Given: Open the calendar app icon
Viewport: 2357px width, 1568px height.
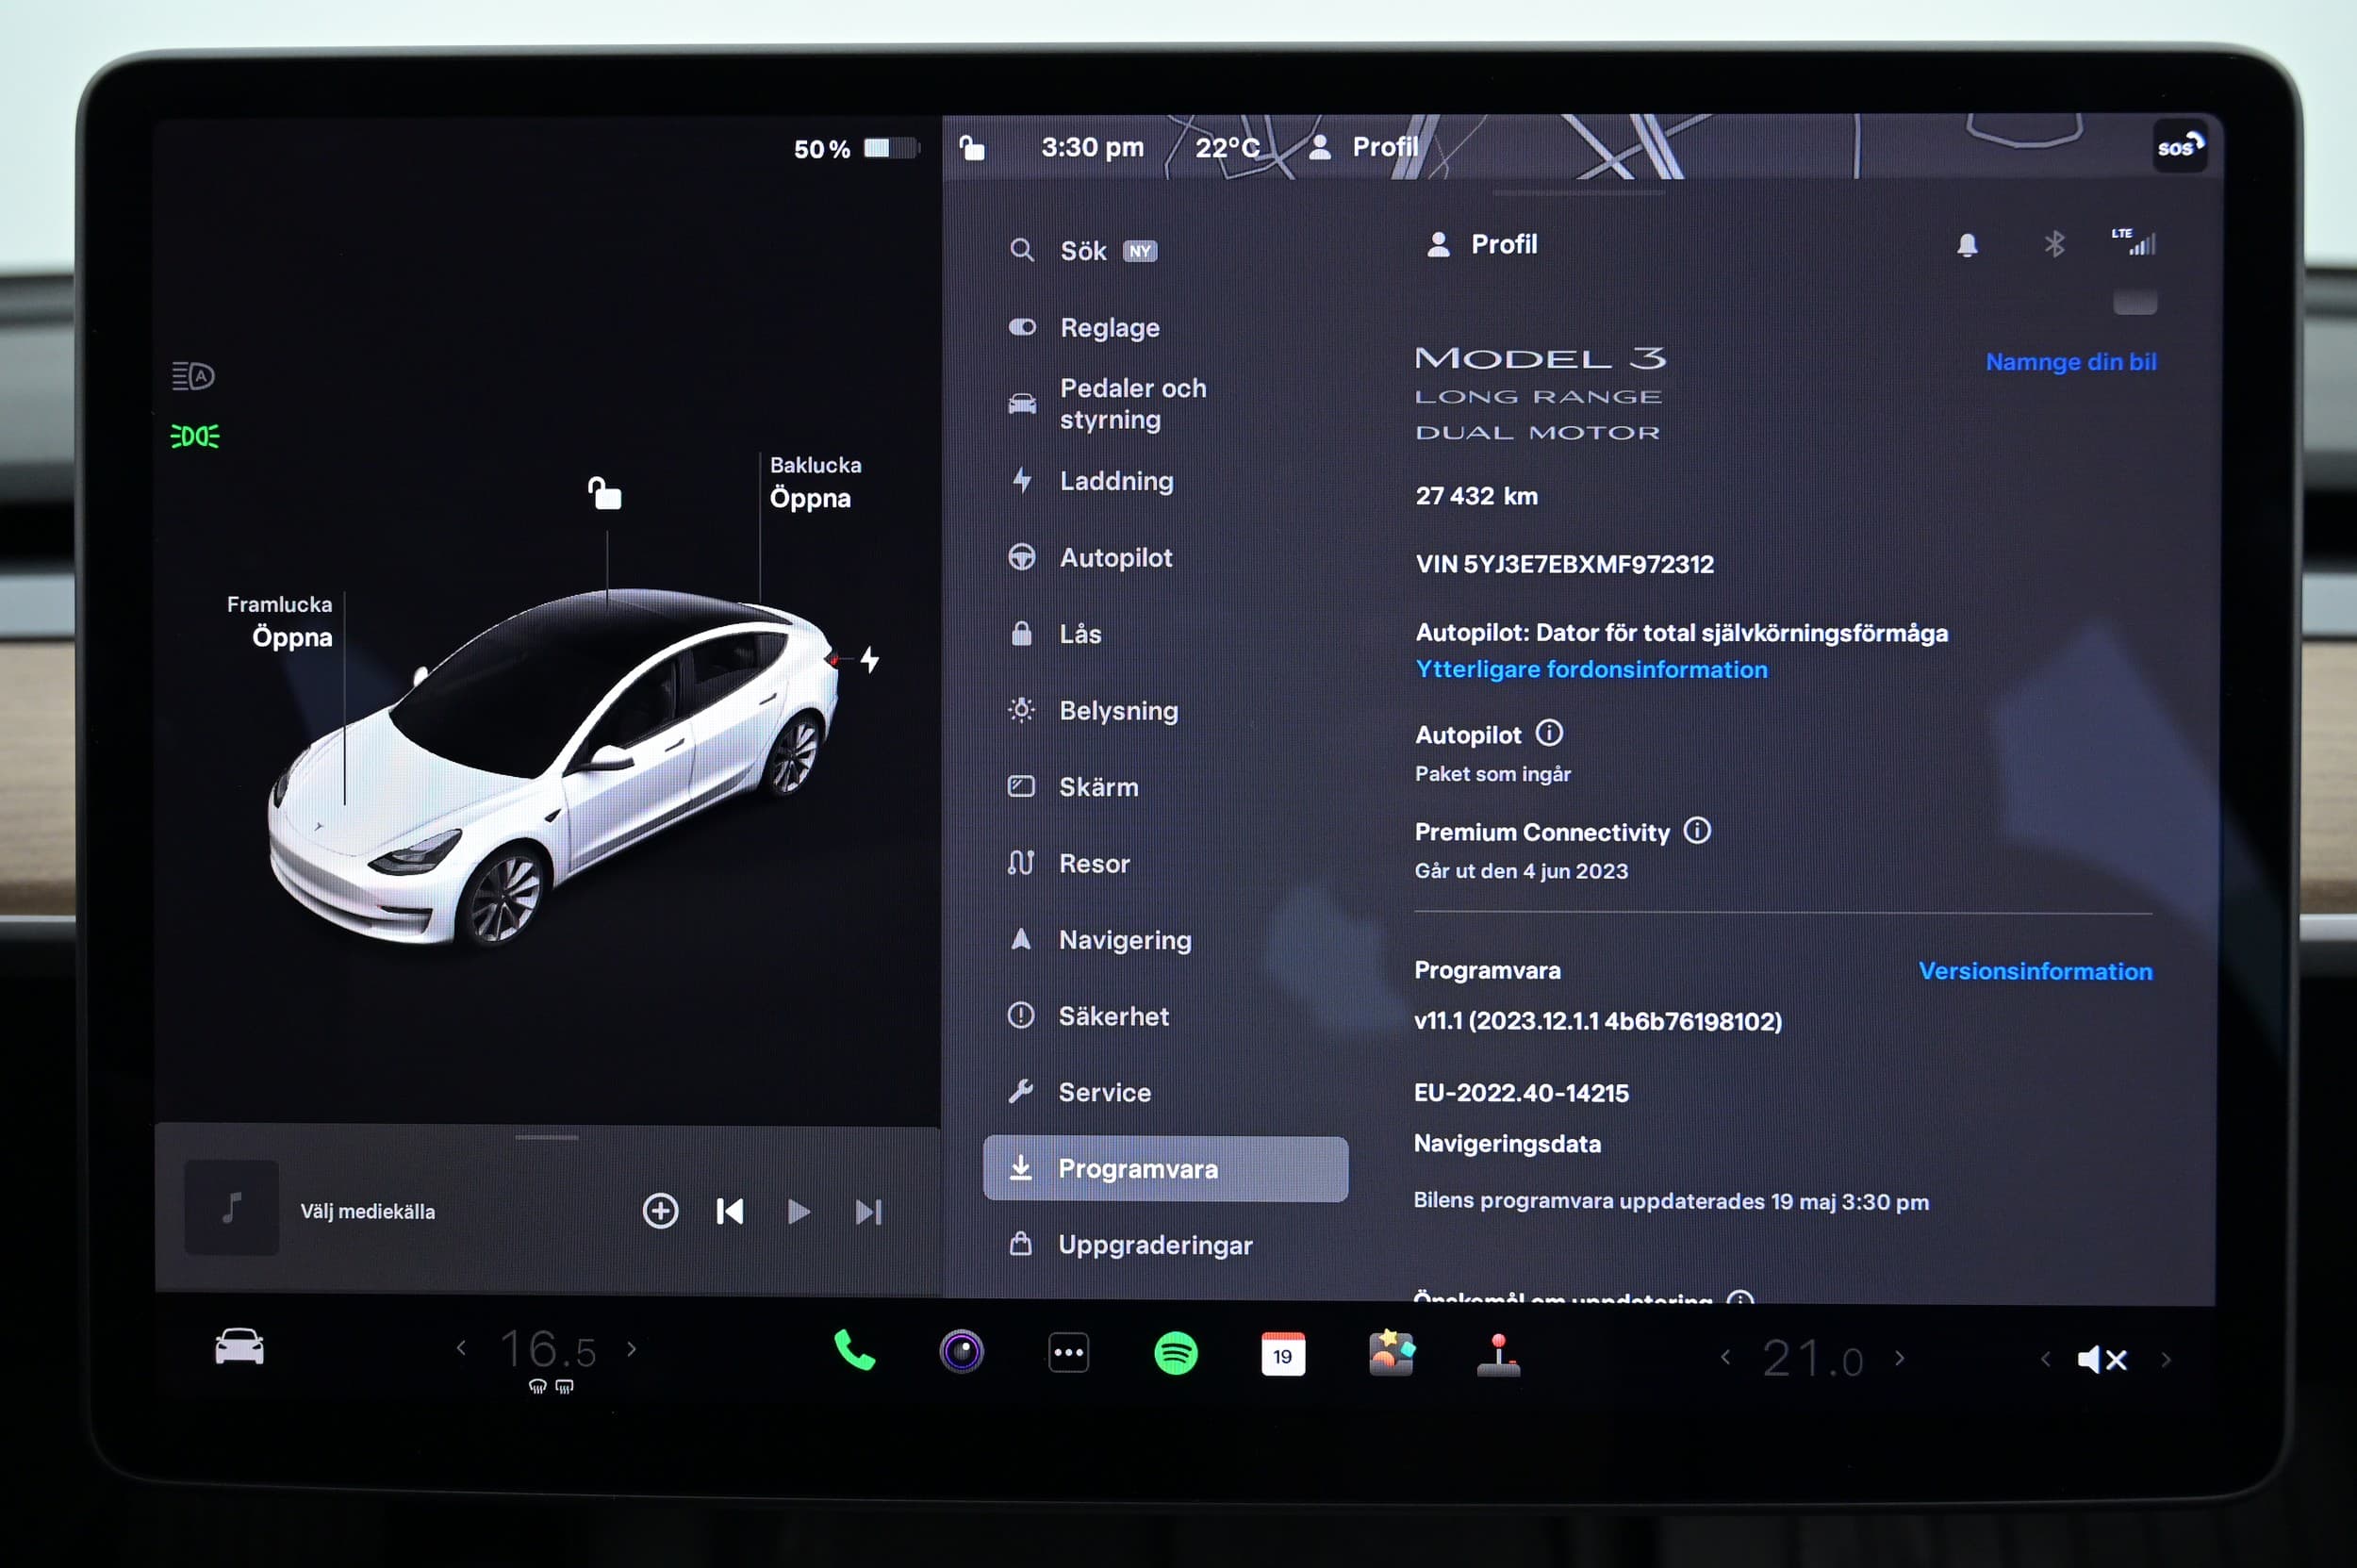Looking at the screenshot, I should pos(1282,1354).
